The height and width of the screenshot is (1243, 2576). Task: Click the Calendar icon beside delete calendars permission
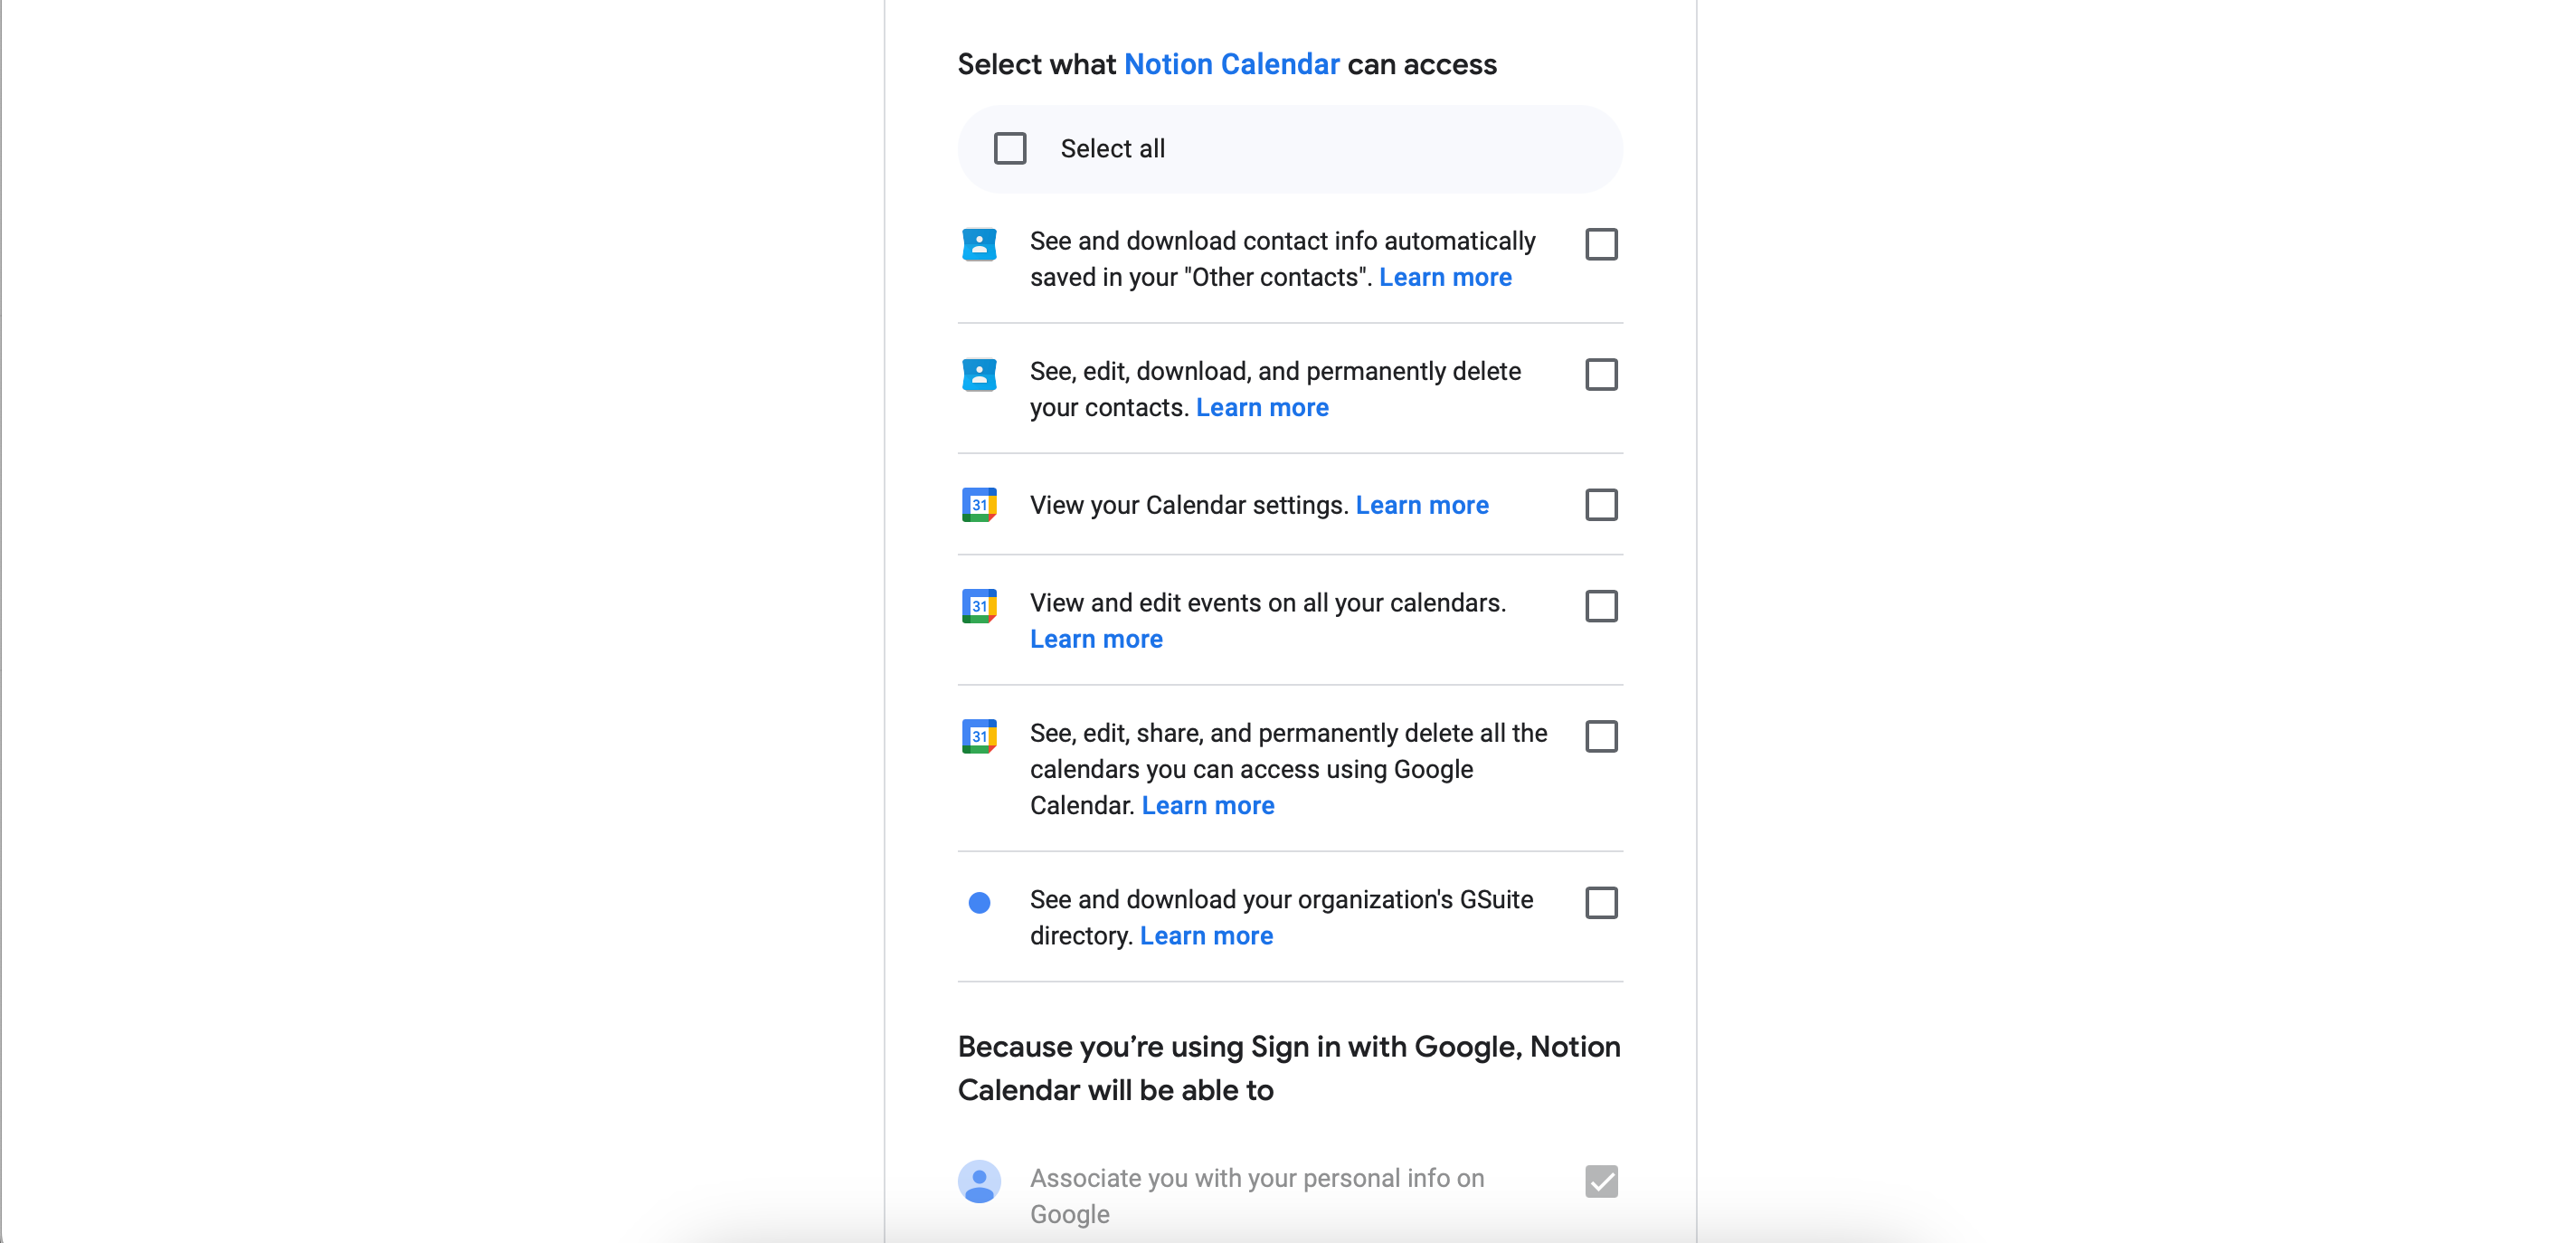(979, 736)
